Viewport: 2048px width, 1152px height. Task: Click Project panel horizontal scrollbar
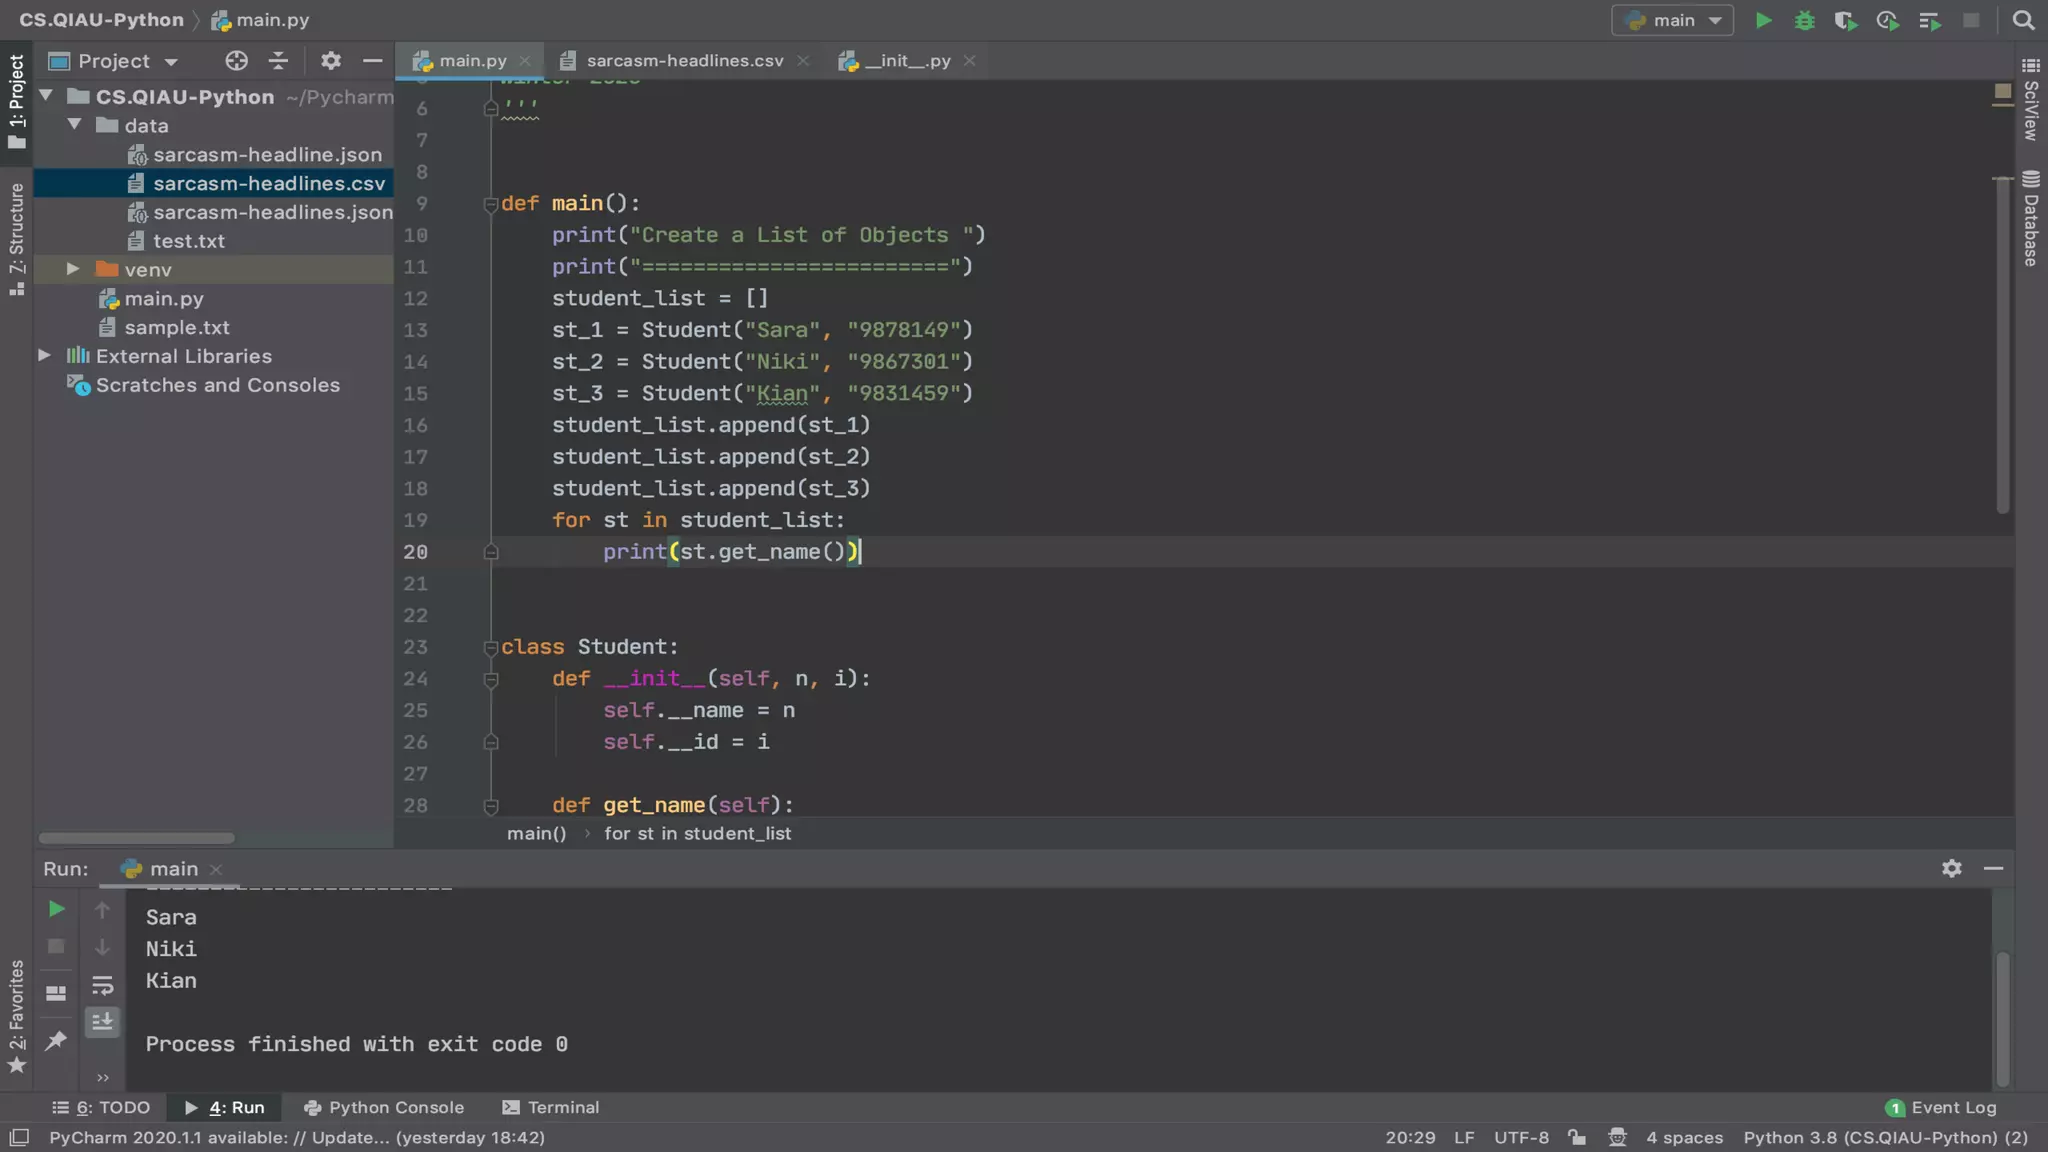[136, 838]
